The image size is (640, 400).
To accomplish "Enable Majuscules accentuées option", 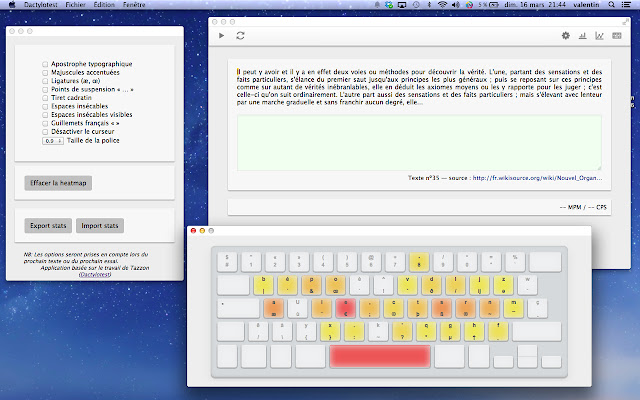I will [45, 73].
